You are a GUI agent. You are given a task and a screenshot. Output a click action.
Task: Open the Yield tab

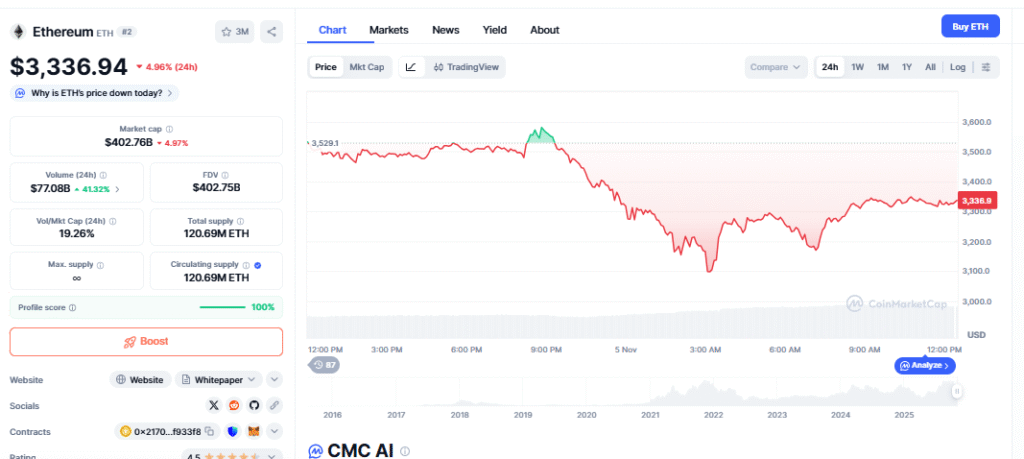pyautogui.click(x=494, y=30)
